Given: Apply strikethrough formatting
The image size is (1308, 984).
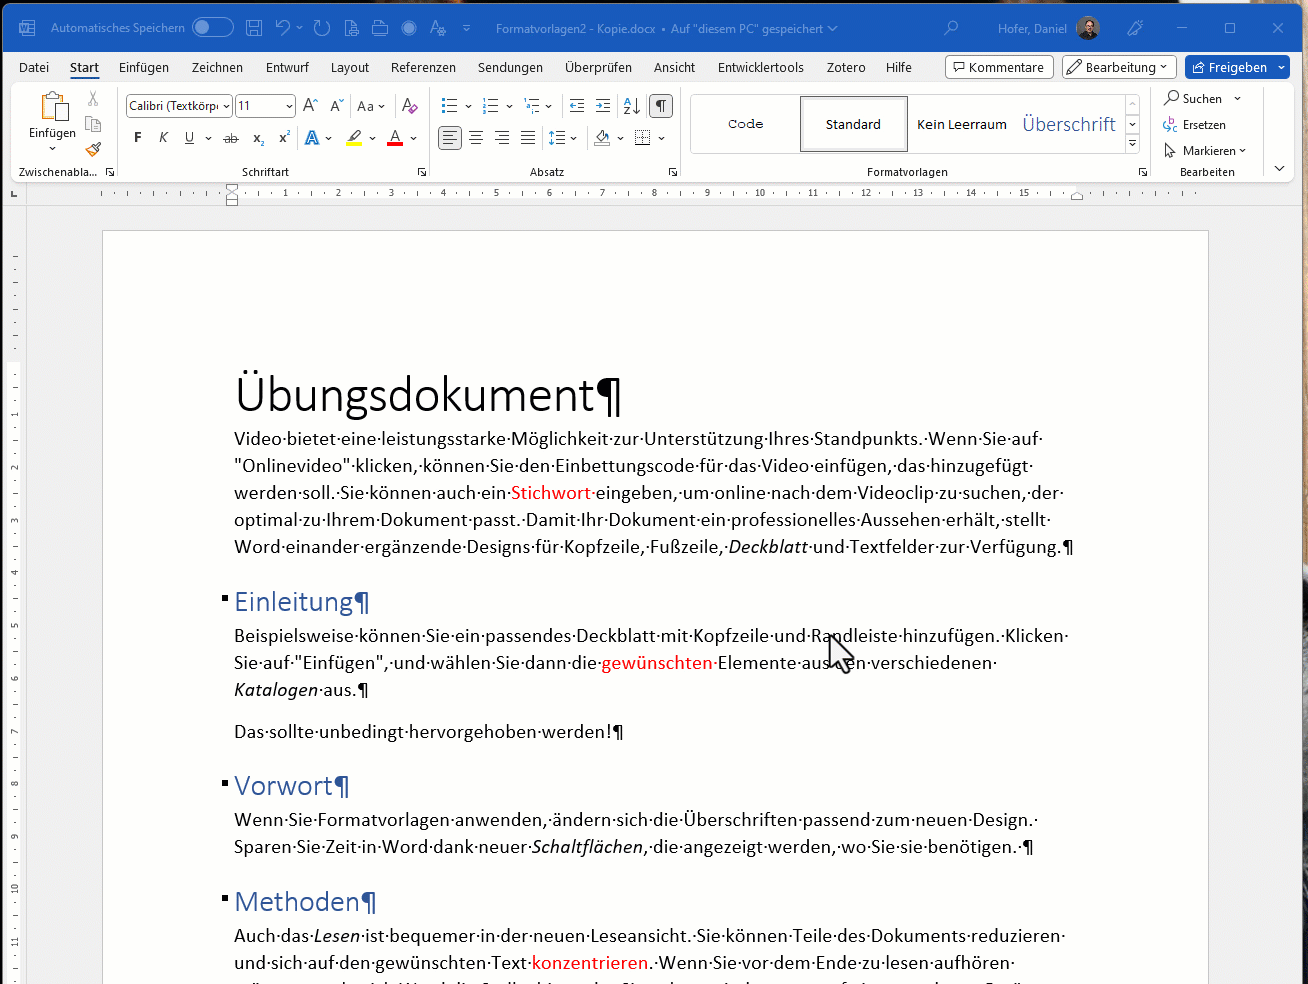Looking at the screenshot, I should (231, 138).
